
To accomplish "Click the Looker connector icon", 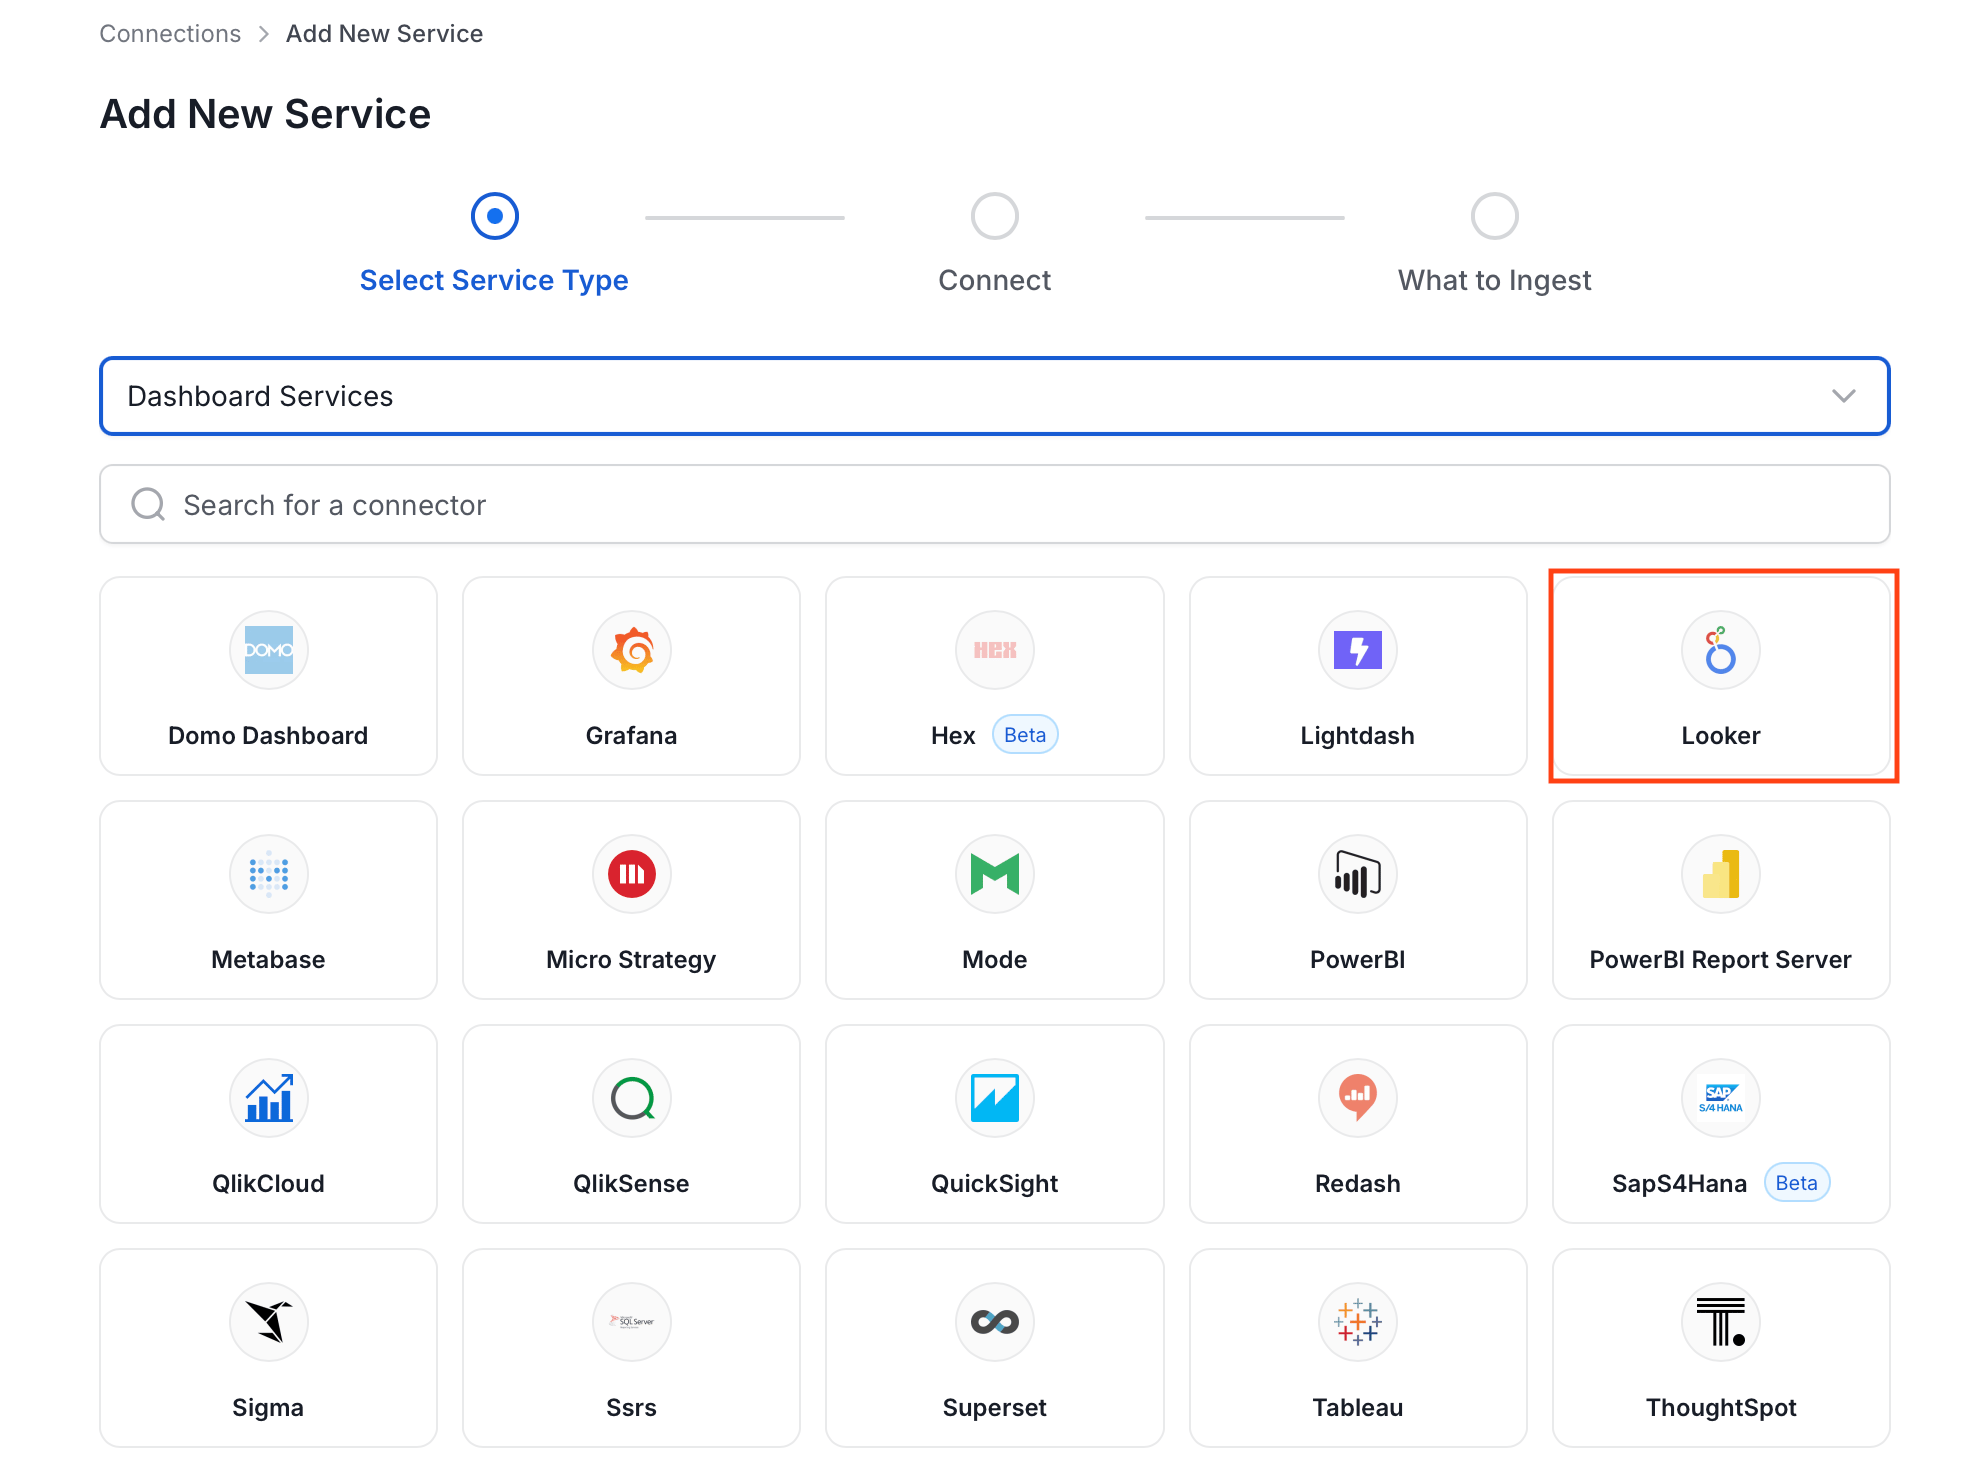I will pos(1720,650).
